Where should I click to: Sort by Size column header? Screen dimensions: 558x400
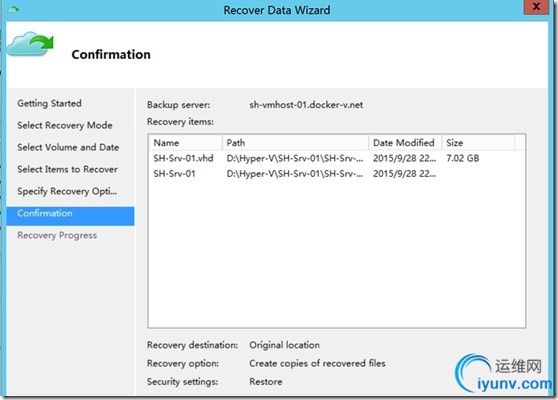[478, 143]
